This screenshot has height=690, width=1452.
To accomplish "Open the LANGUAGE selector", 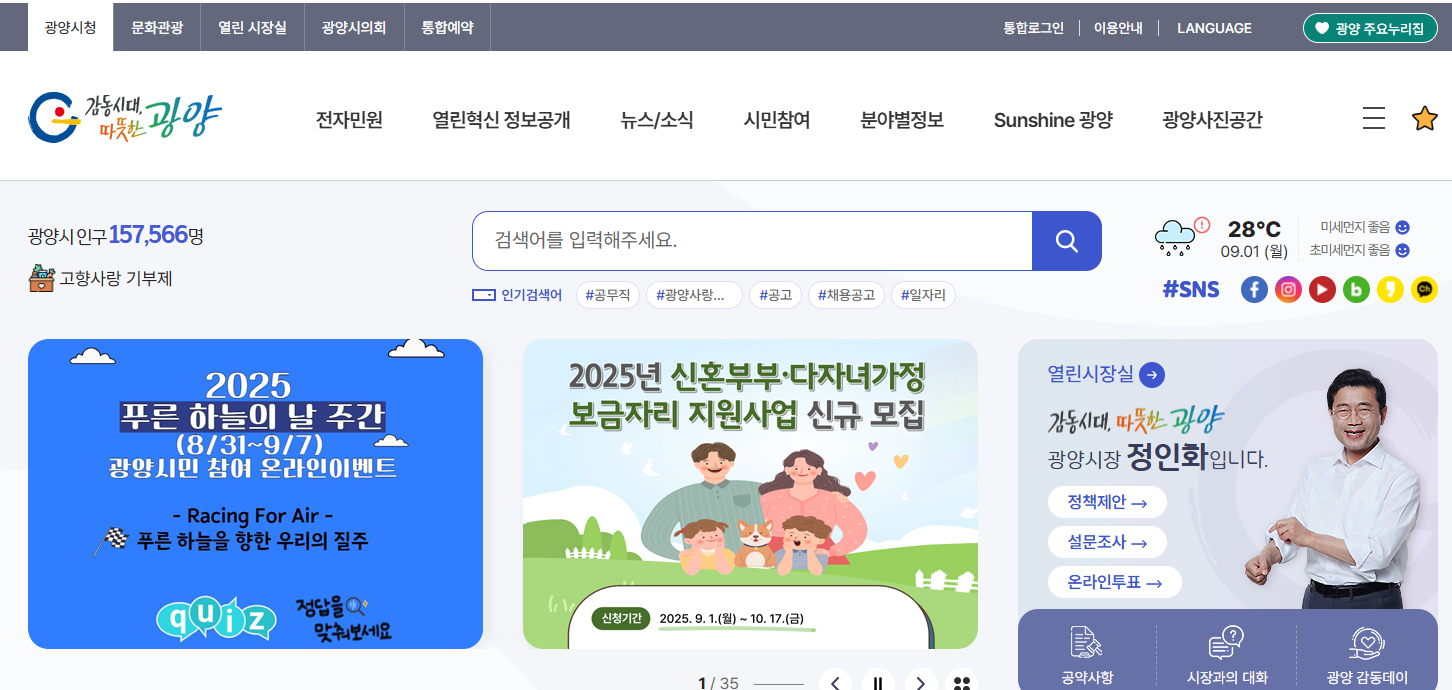I will (1214, 28).
